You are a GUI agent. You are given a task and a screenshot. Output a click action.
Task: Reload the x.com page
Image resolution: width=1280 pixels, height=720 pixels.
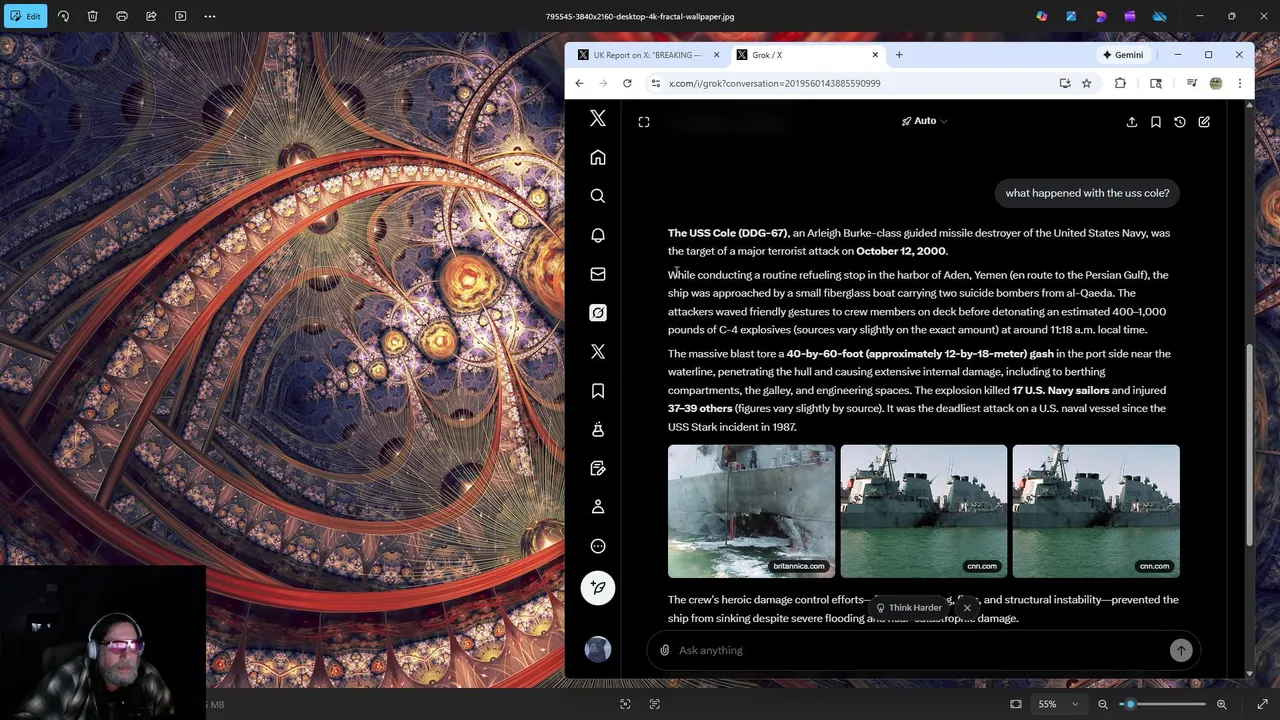[x=627, y=83]
